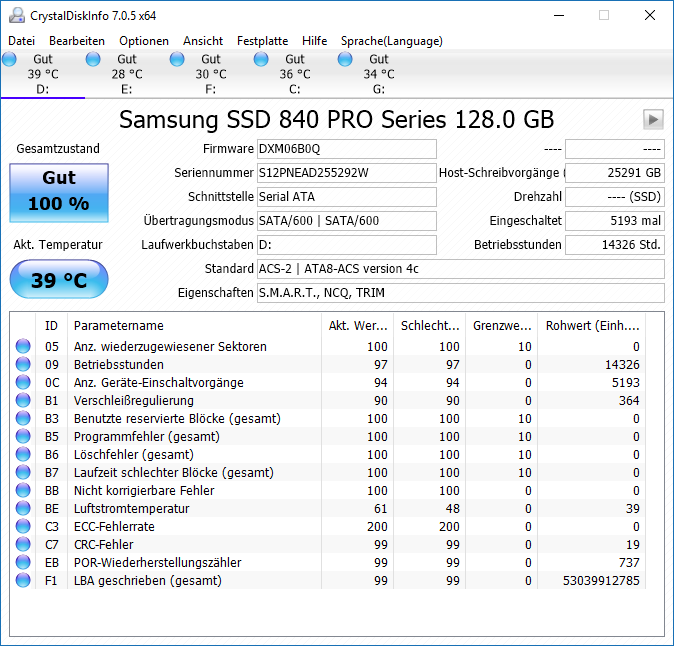Click the Schlecht... column header
Screen dimensions: 674x646
pyautogui.click(x=429, y=326)
